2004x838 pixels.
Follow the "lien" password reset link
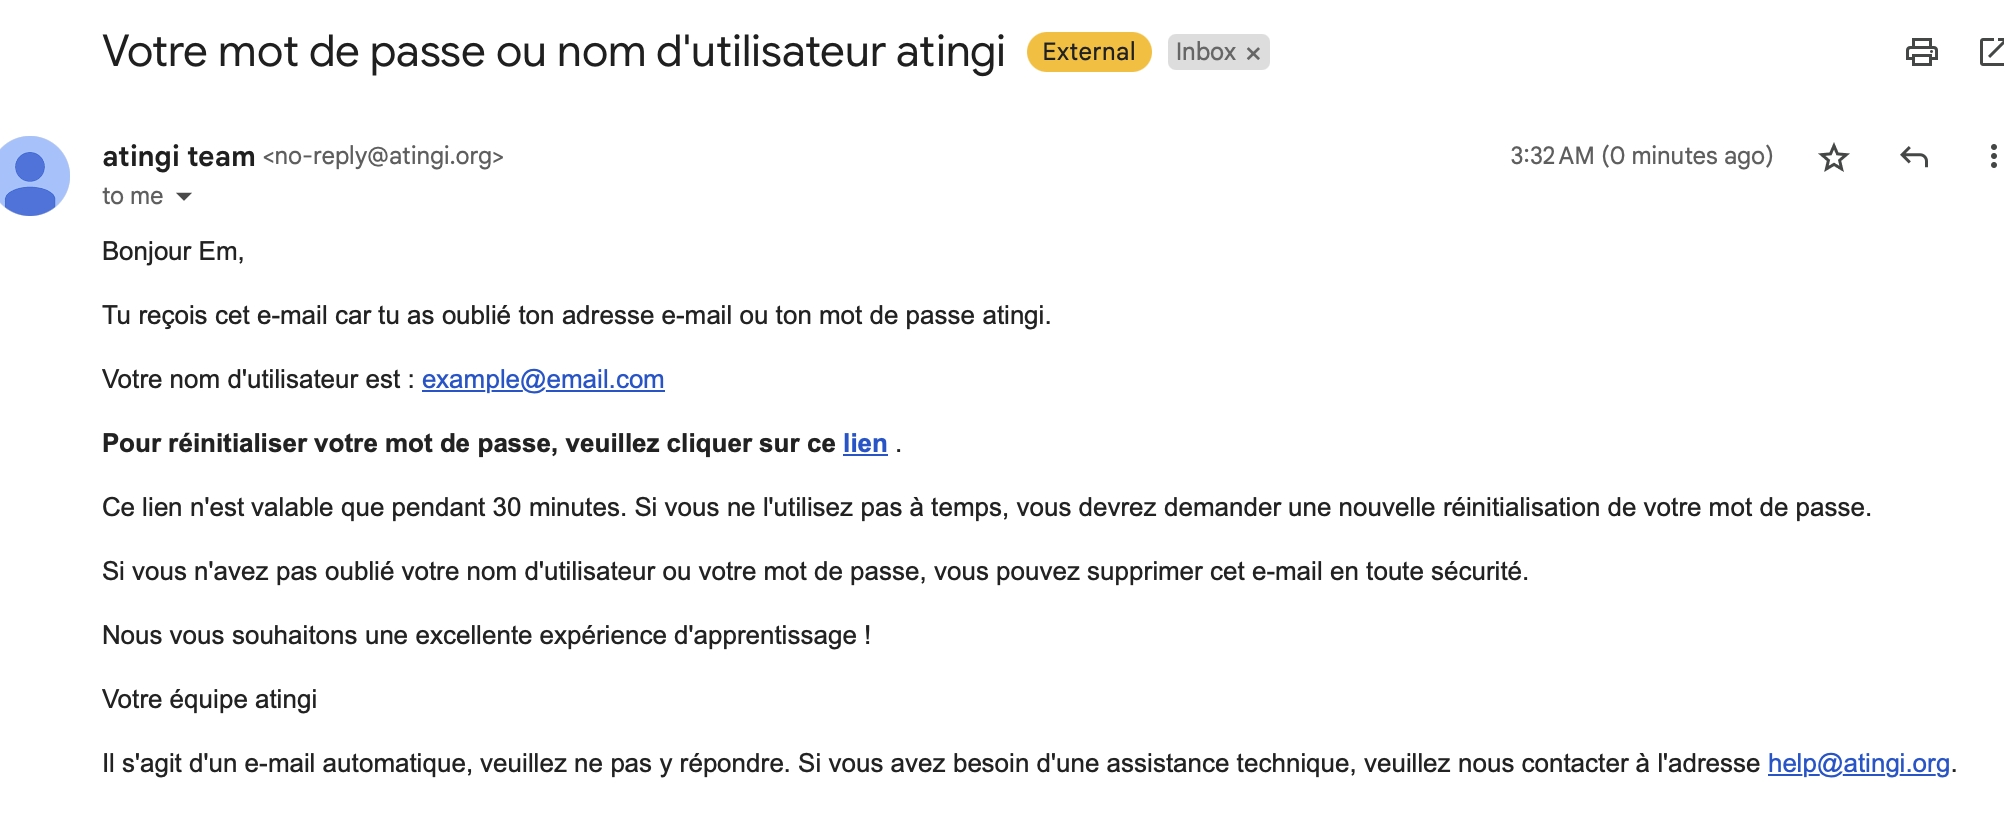[865, 444]
